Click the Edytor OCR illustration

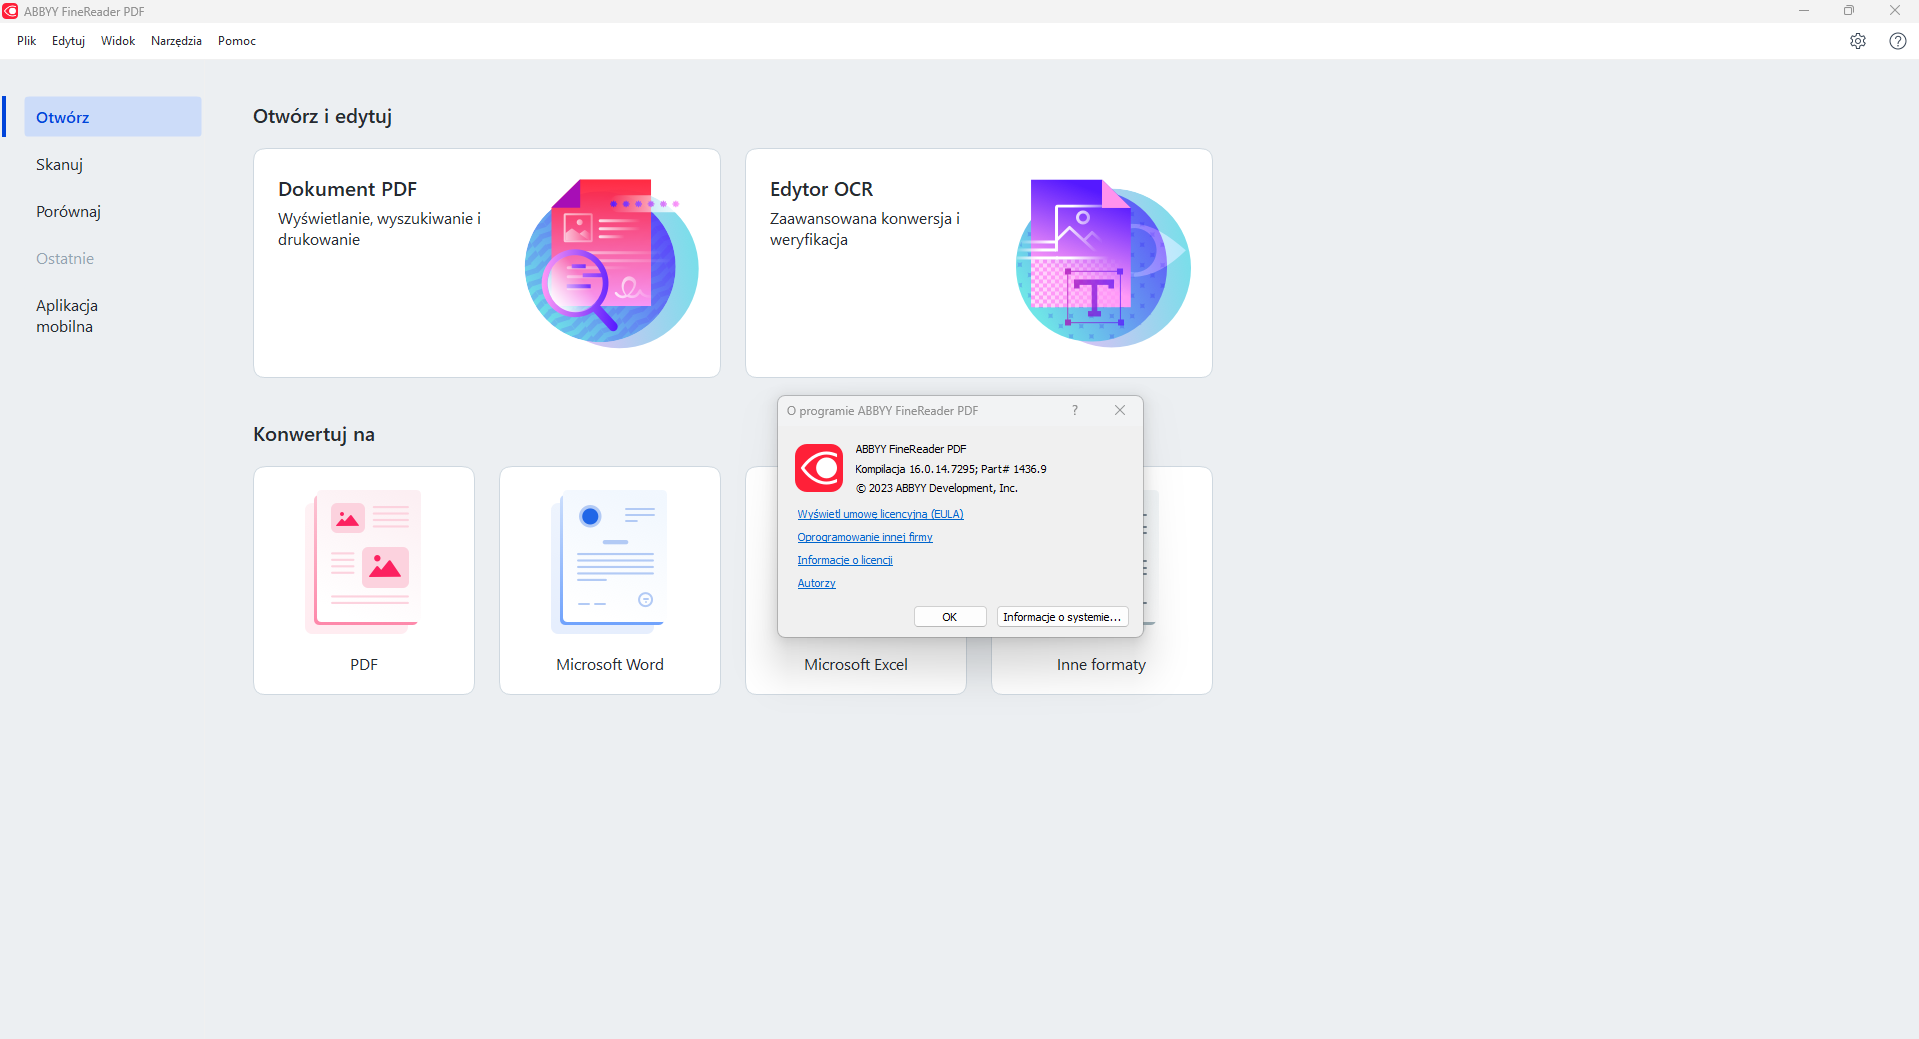point(1103,263)
